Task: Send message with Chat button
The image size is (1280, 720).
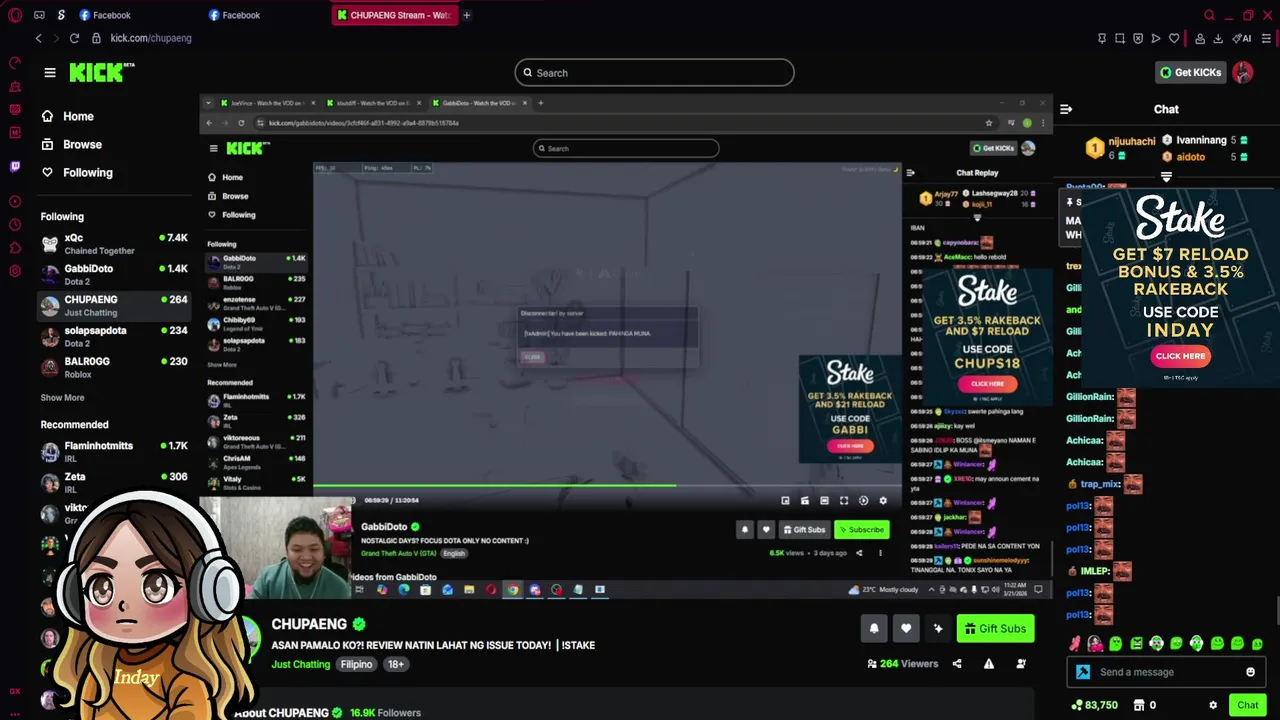Action: [x=1248, y=705]
